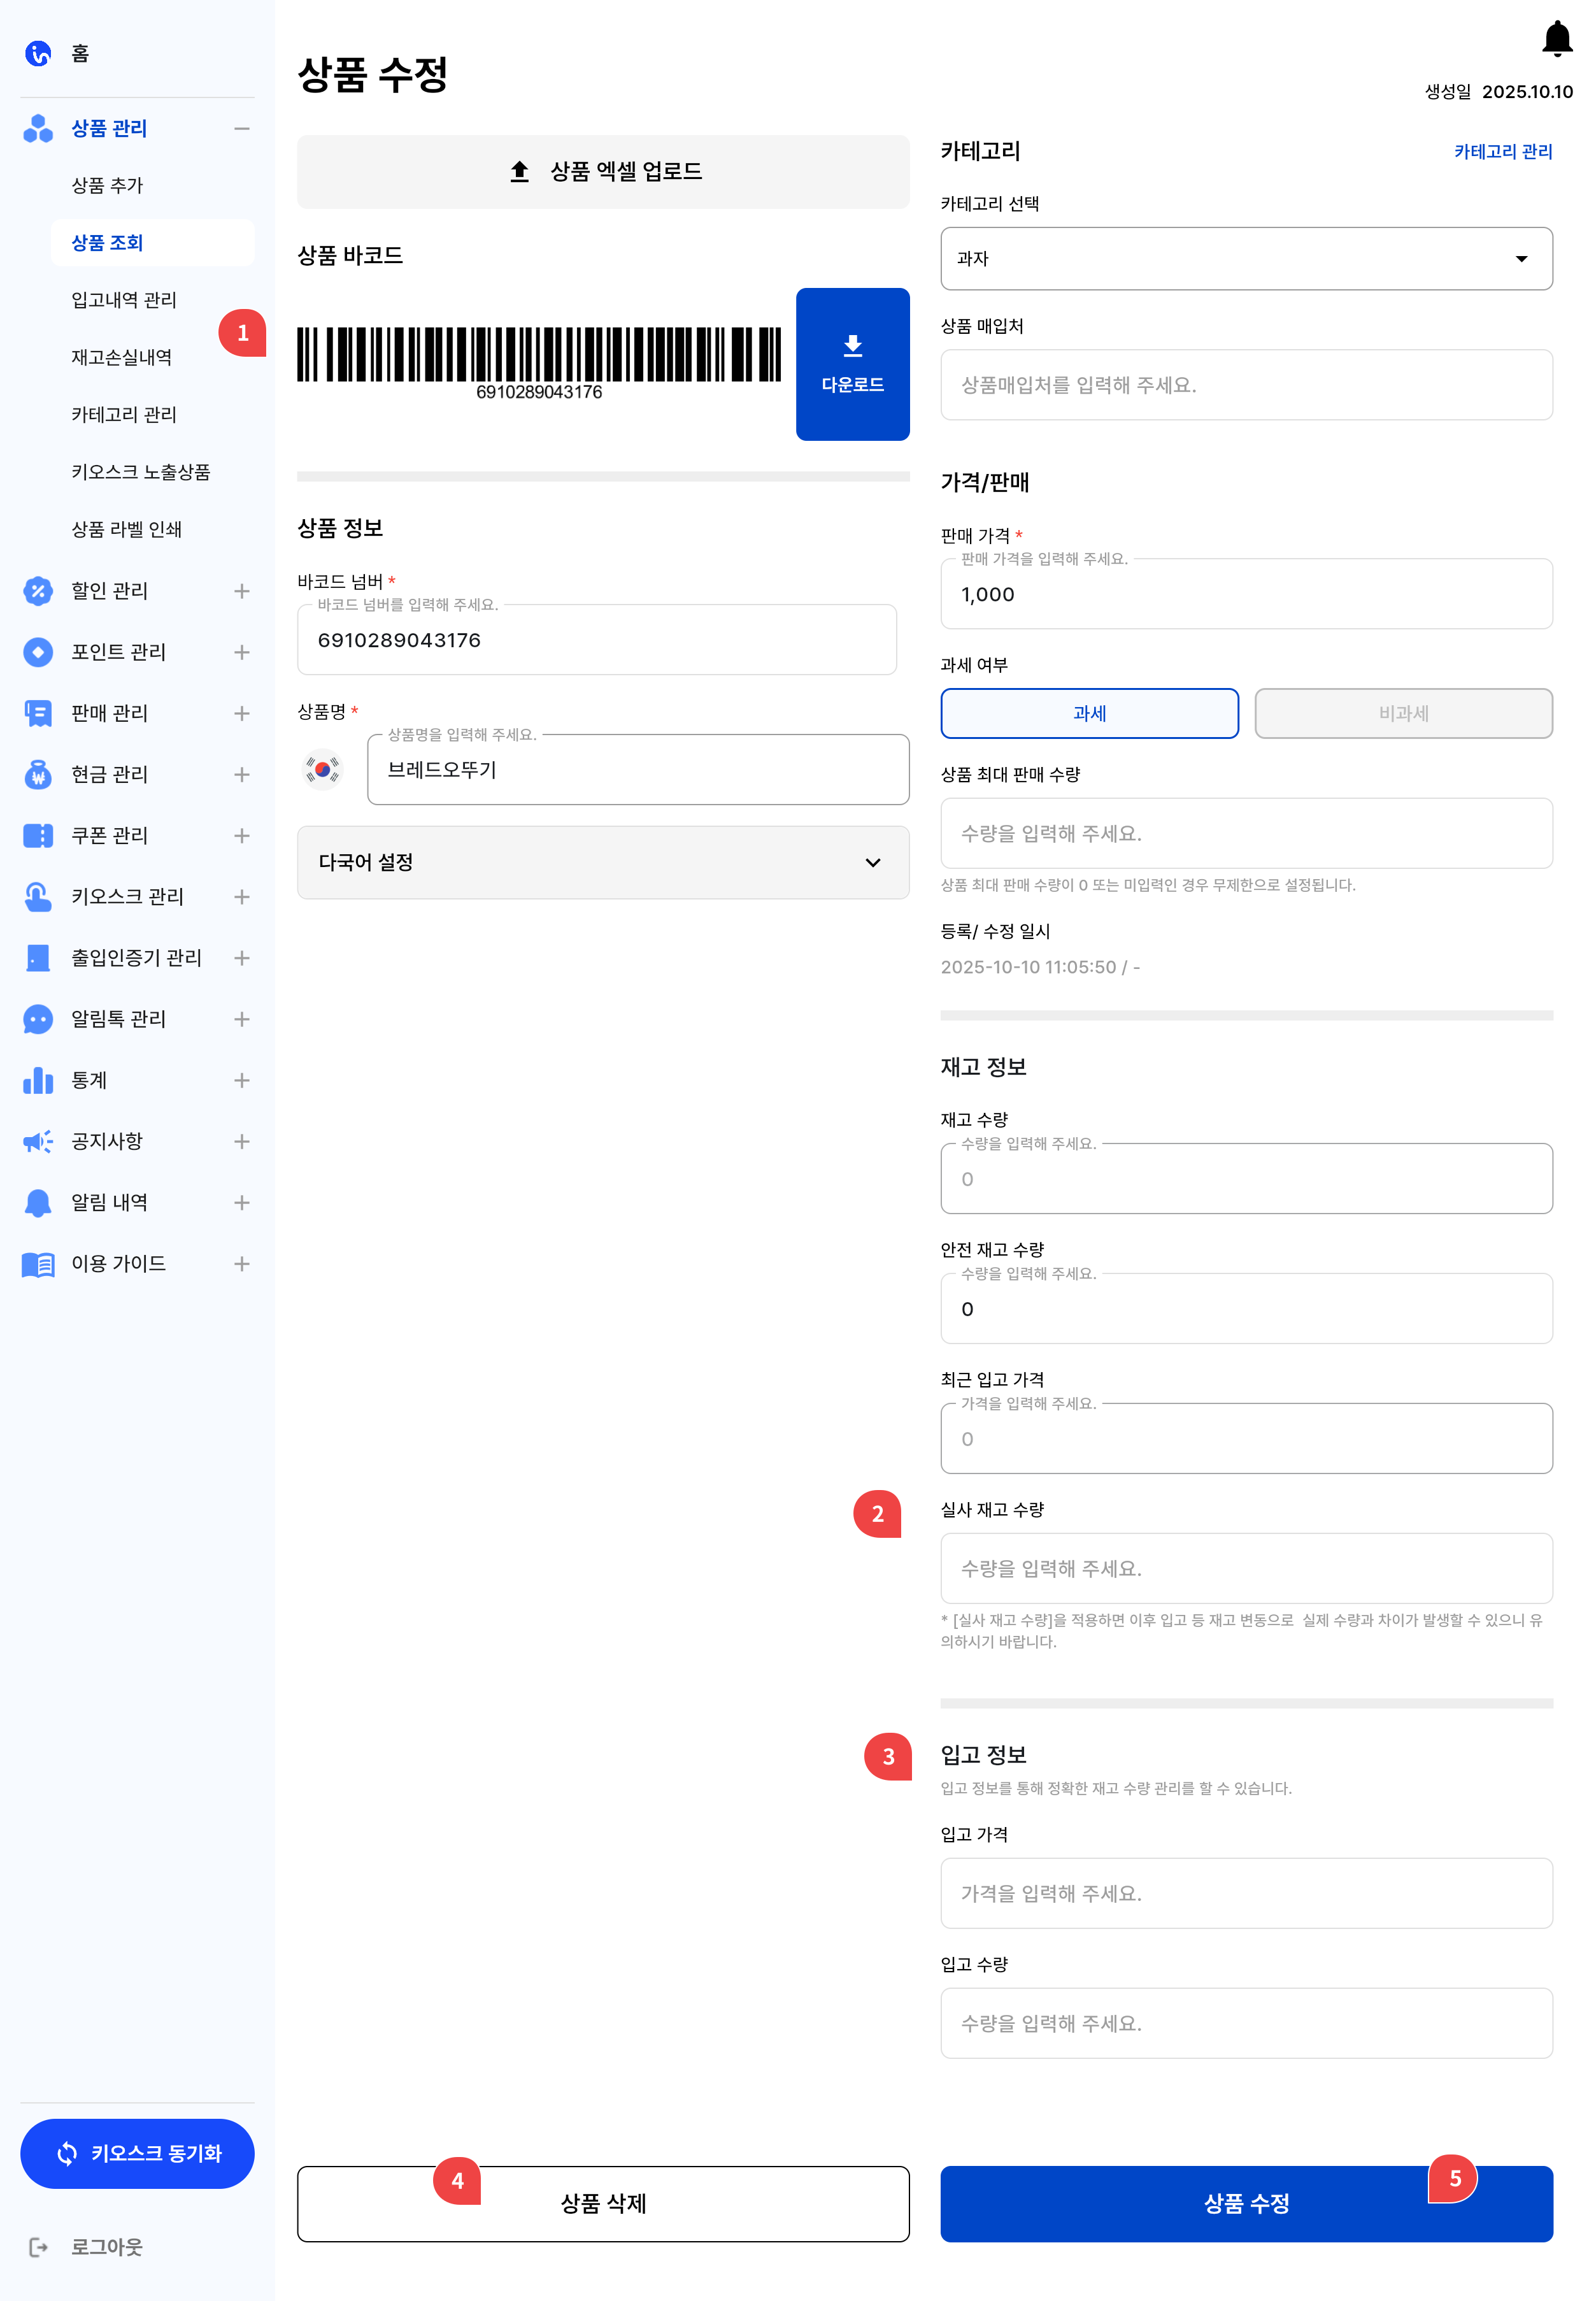1596x2301 pixels.
Task: Click the 현금 관리 money bag icon
Action: coord(38,774)
